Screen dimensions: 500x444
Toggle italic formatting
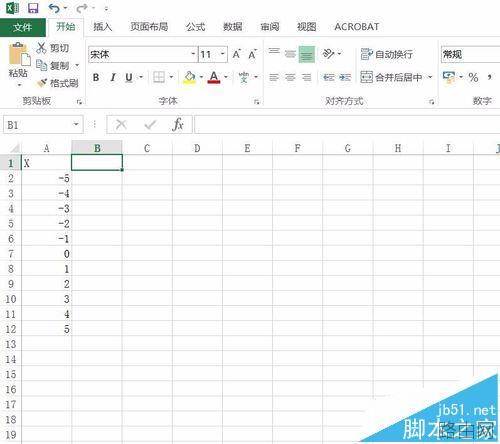coord(113,77)
